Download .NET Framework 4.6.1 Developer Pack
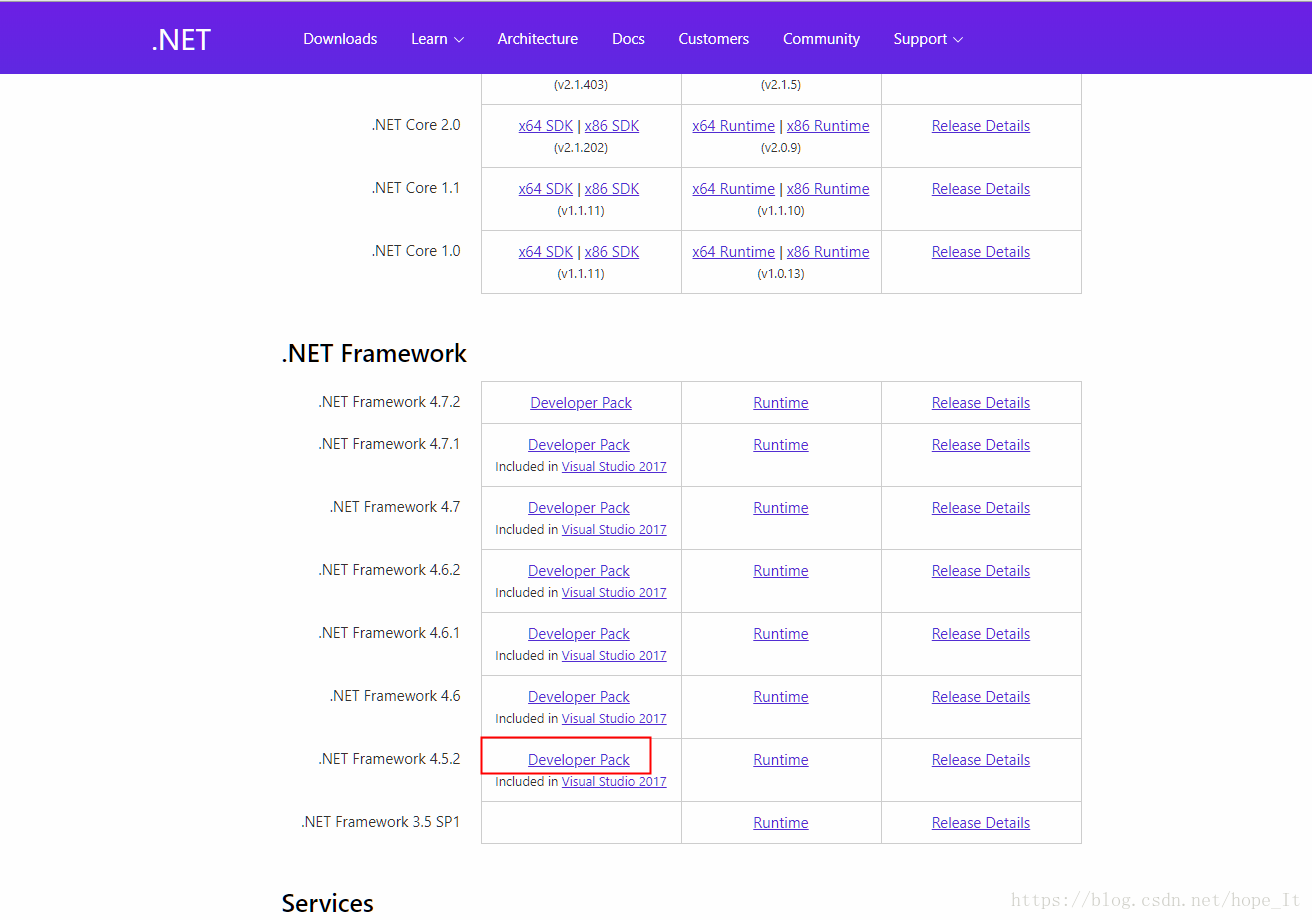Viewport: 1312px width, 920px height. [579, 634]
